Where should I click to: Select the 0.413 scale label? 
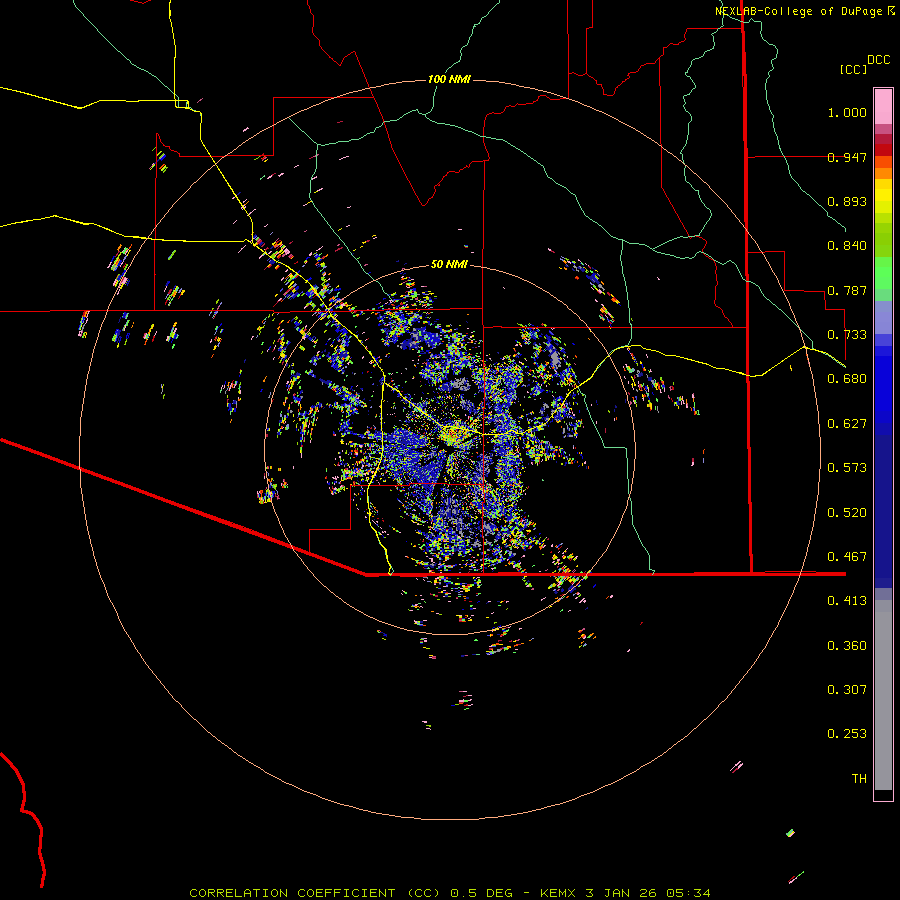pyautogui.click(x=847, y=601)
